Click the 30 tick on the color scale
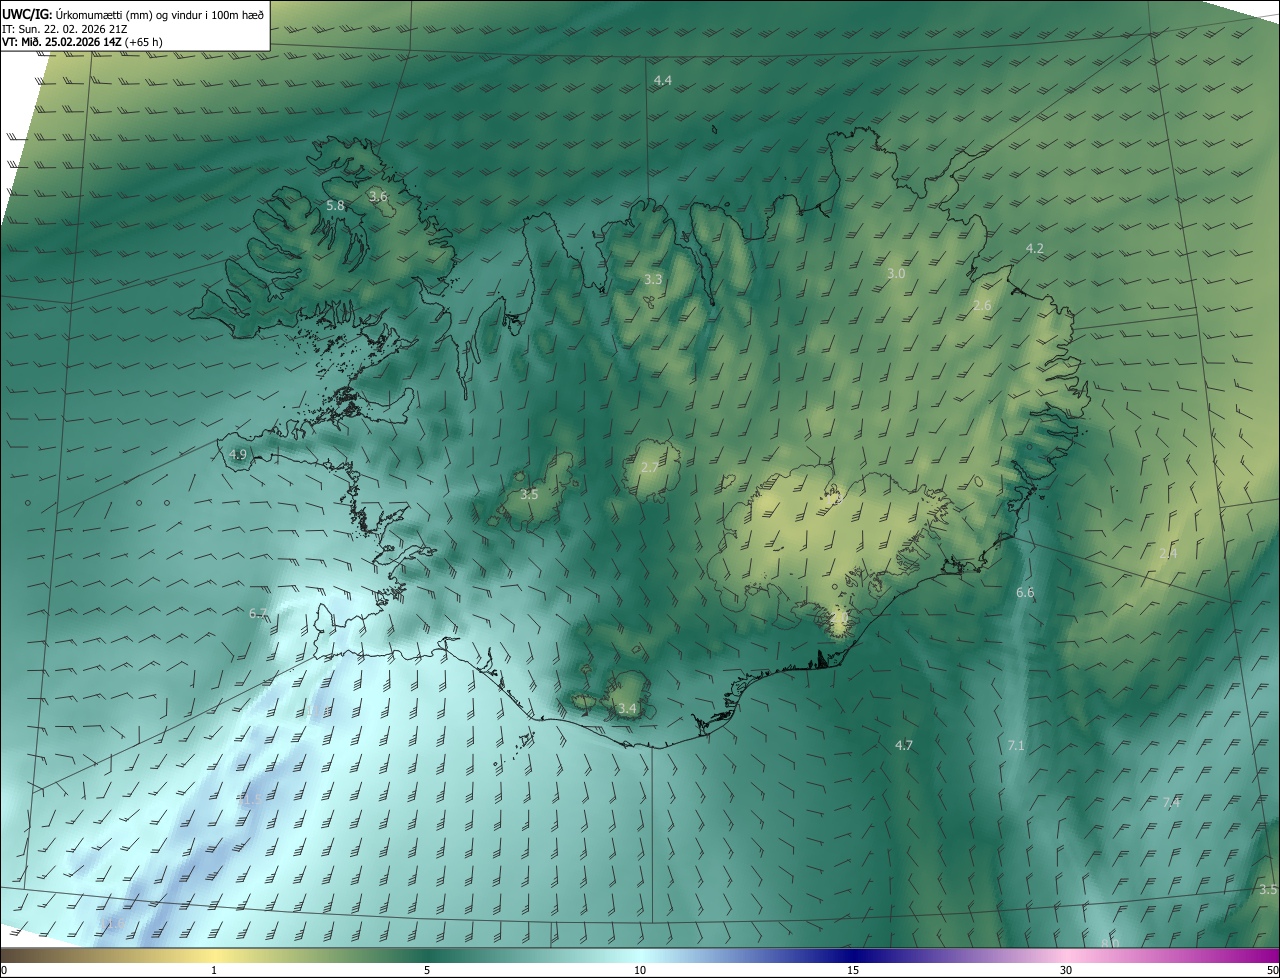Screen dimensions: 1280x978 click(1066, 970)
